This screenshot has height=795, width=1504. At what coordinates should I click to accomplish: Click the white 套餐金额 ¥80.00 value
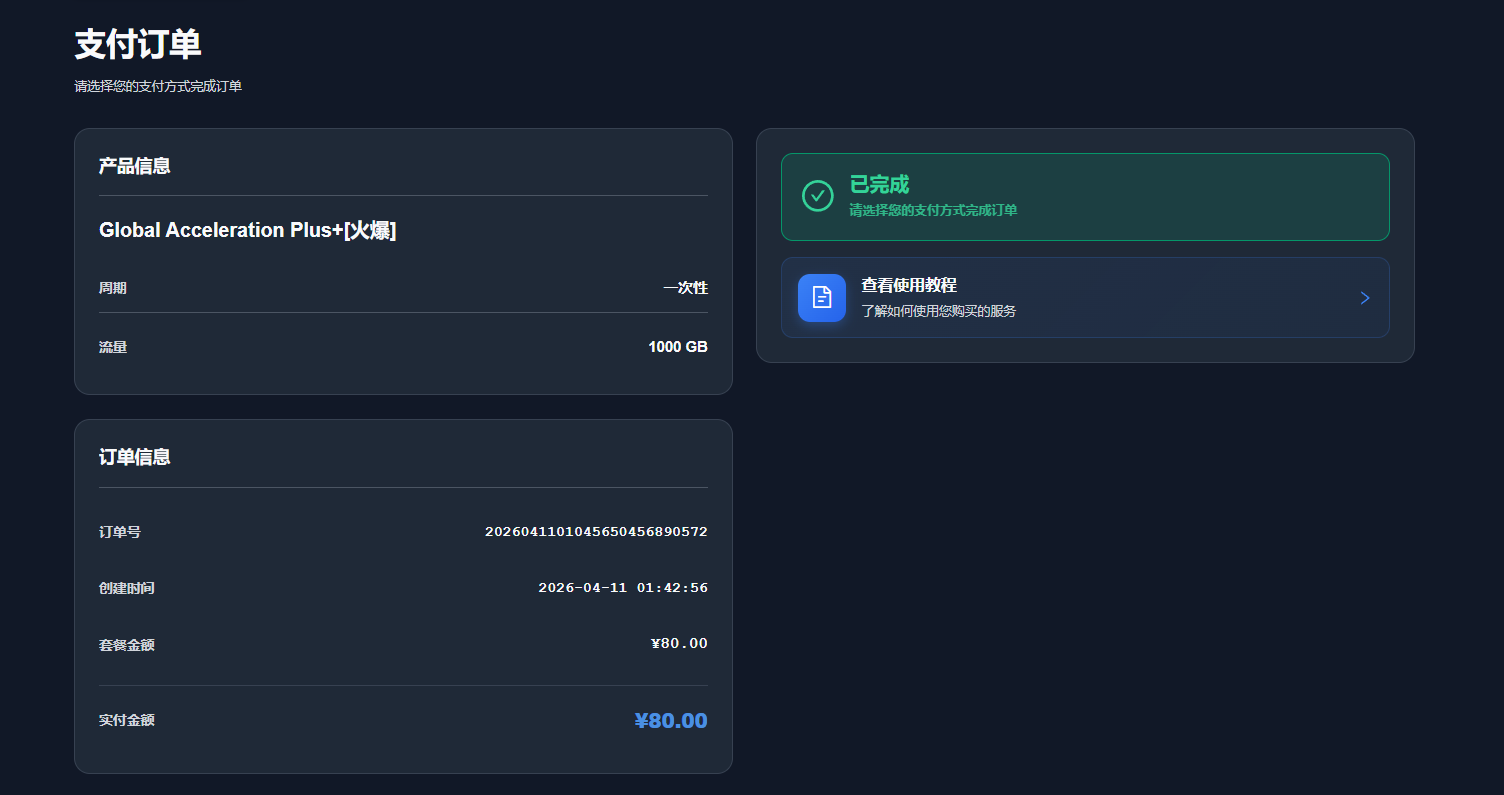679,644
